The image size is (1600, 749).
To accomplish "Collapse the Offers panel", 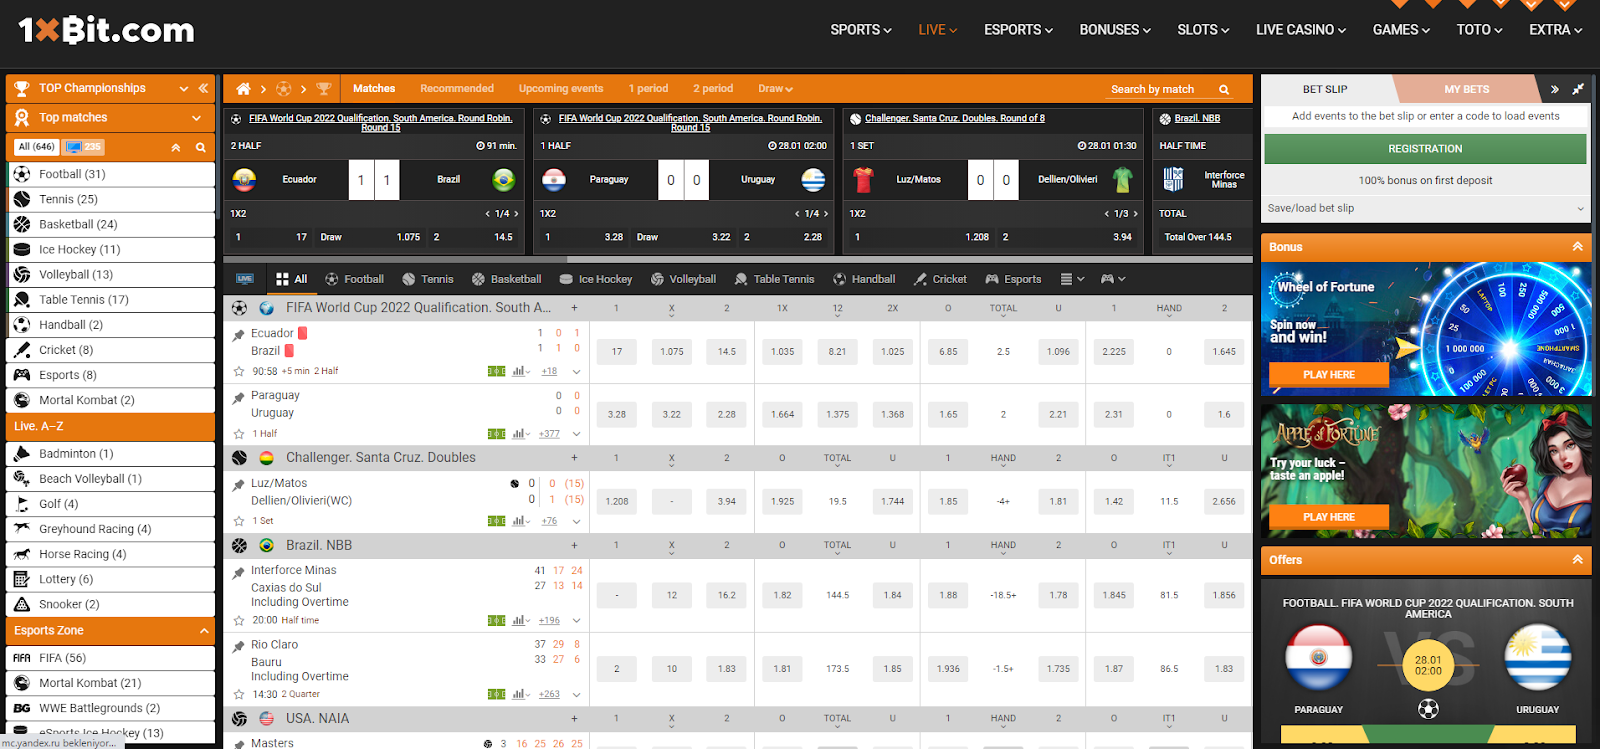I will pos(1577,560).
